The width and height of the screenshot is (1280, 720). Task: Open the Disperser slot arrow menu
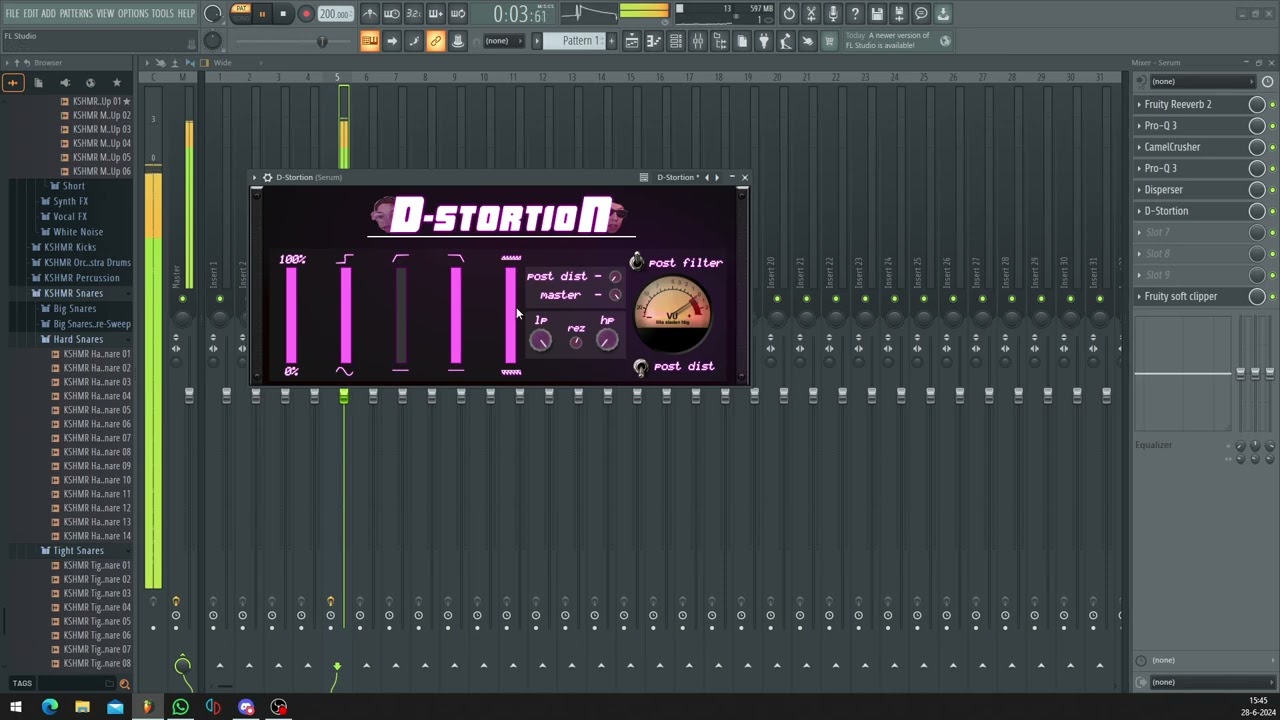point(1139,190)
